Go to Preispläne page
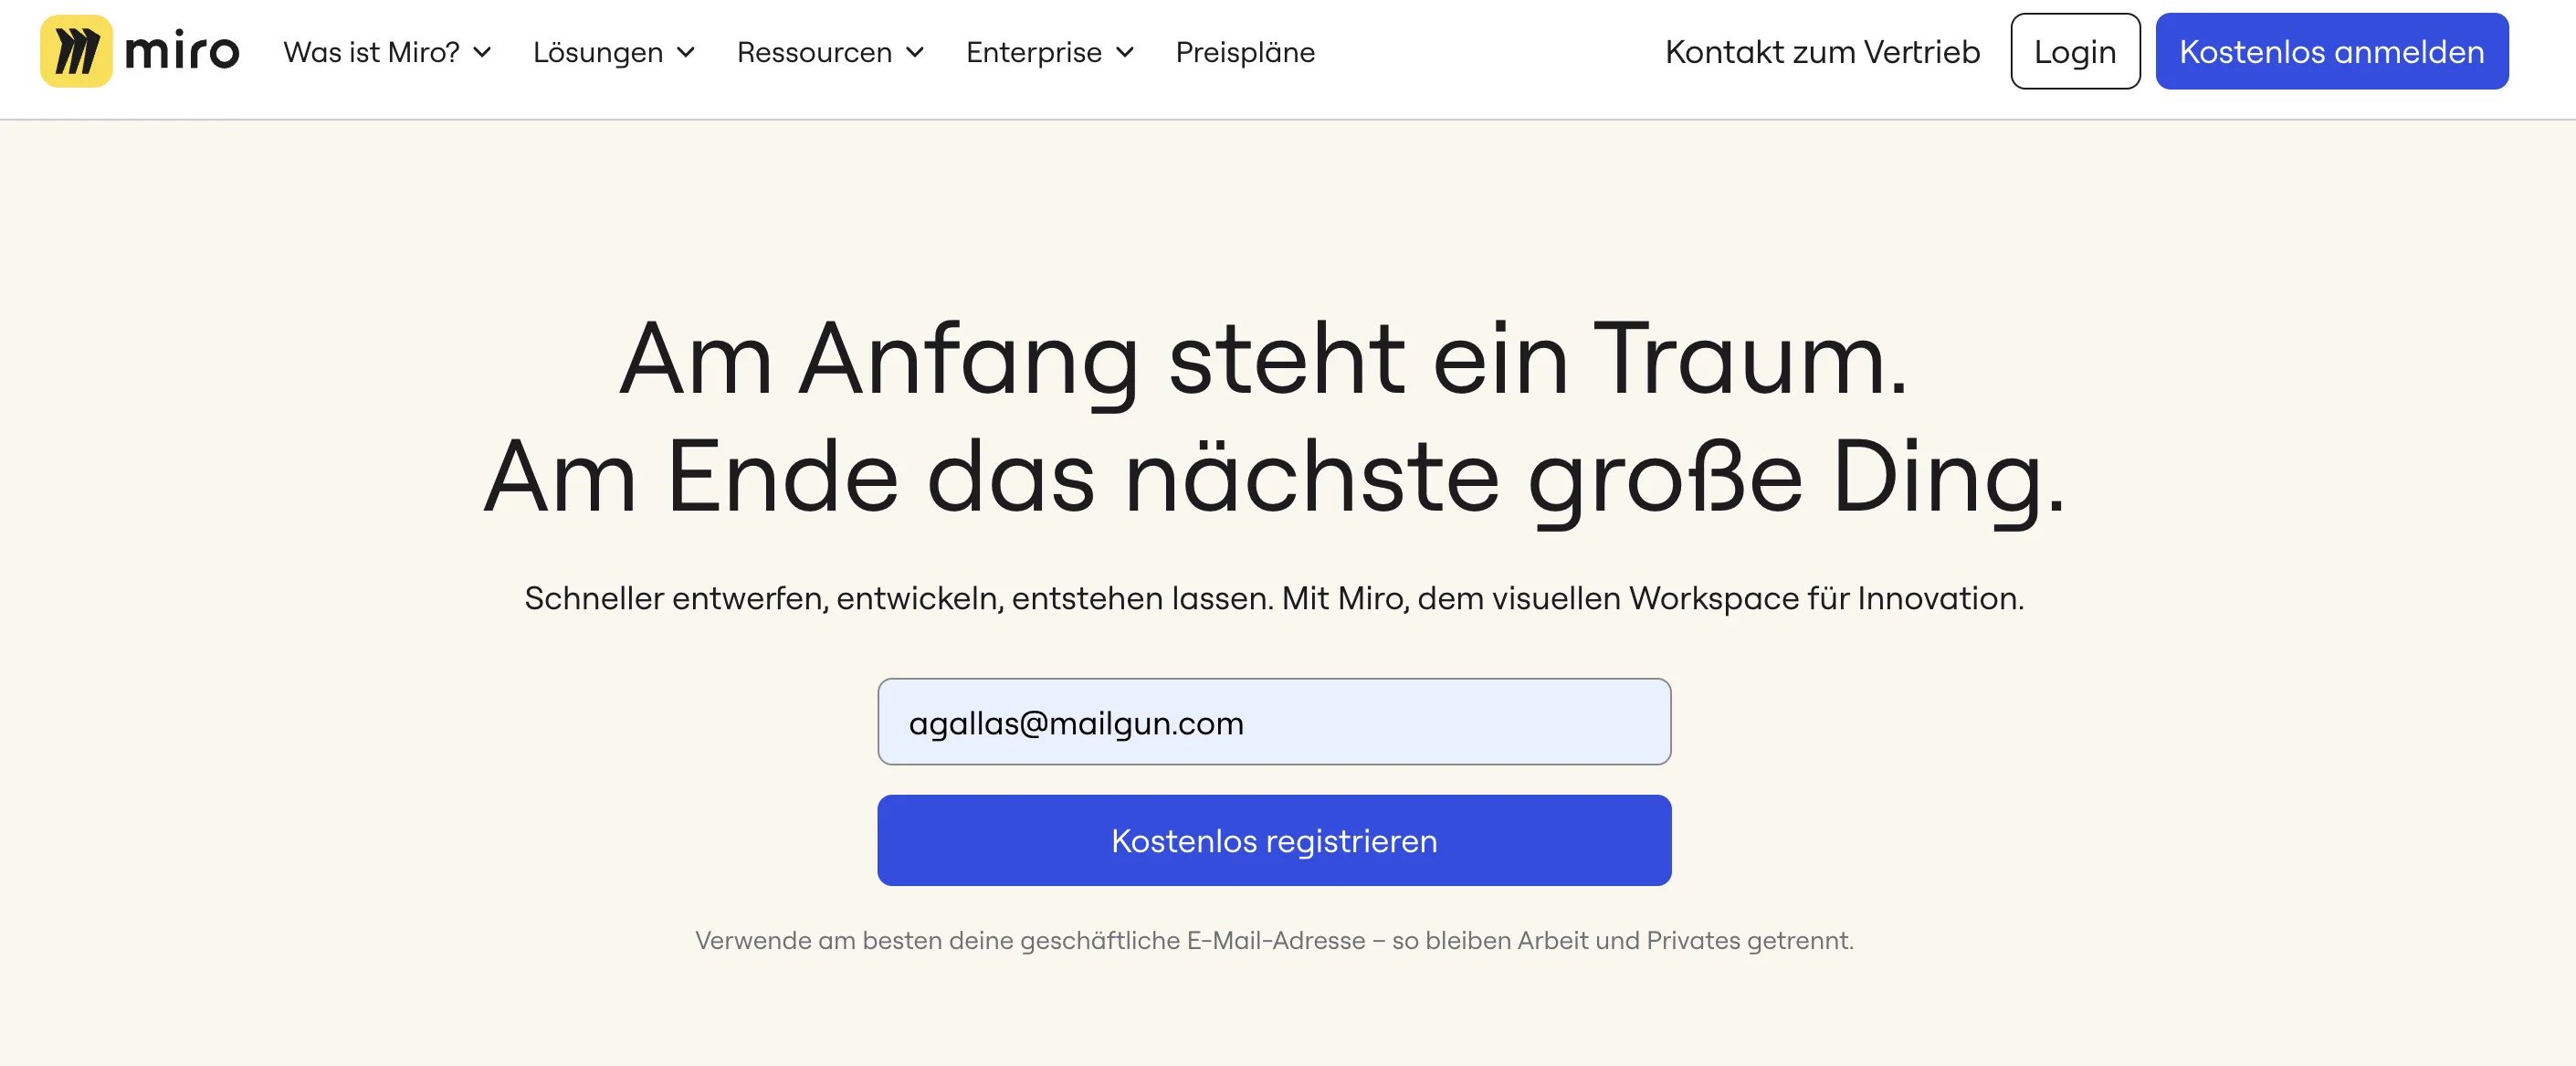Image resolution: width=2576 pixels, height=1066 pixels. (x=1245, y=52)
